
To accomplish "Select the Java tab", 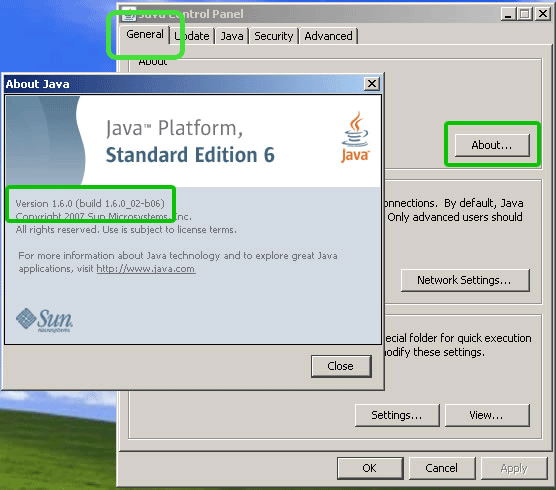I will [232, 36].
